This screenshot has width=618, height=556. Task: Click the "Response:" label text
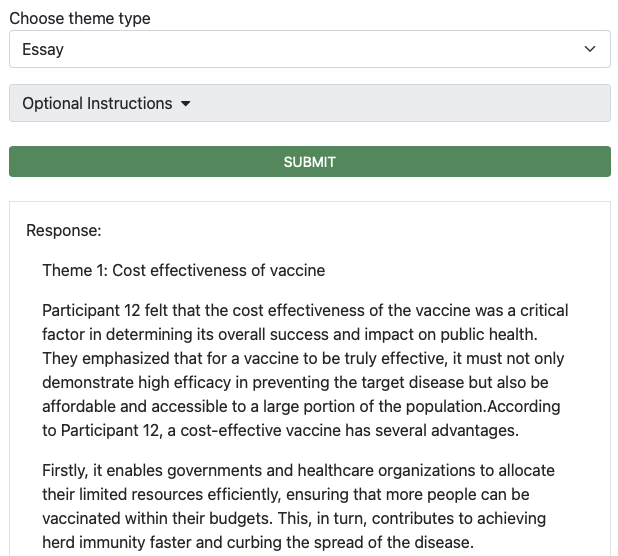[64, 230]
